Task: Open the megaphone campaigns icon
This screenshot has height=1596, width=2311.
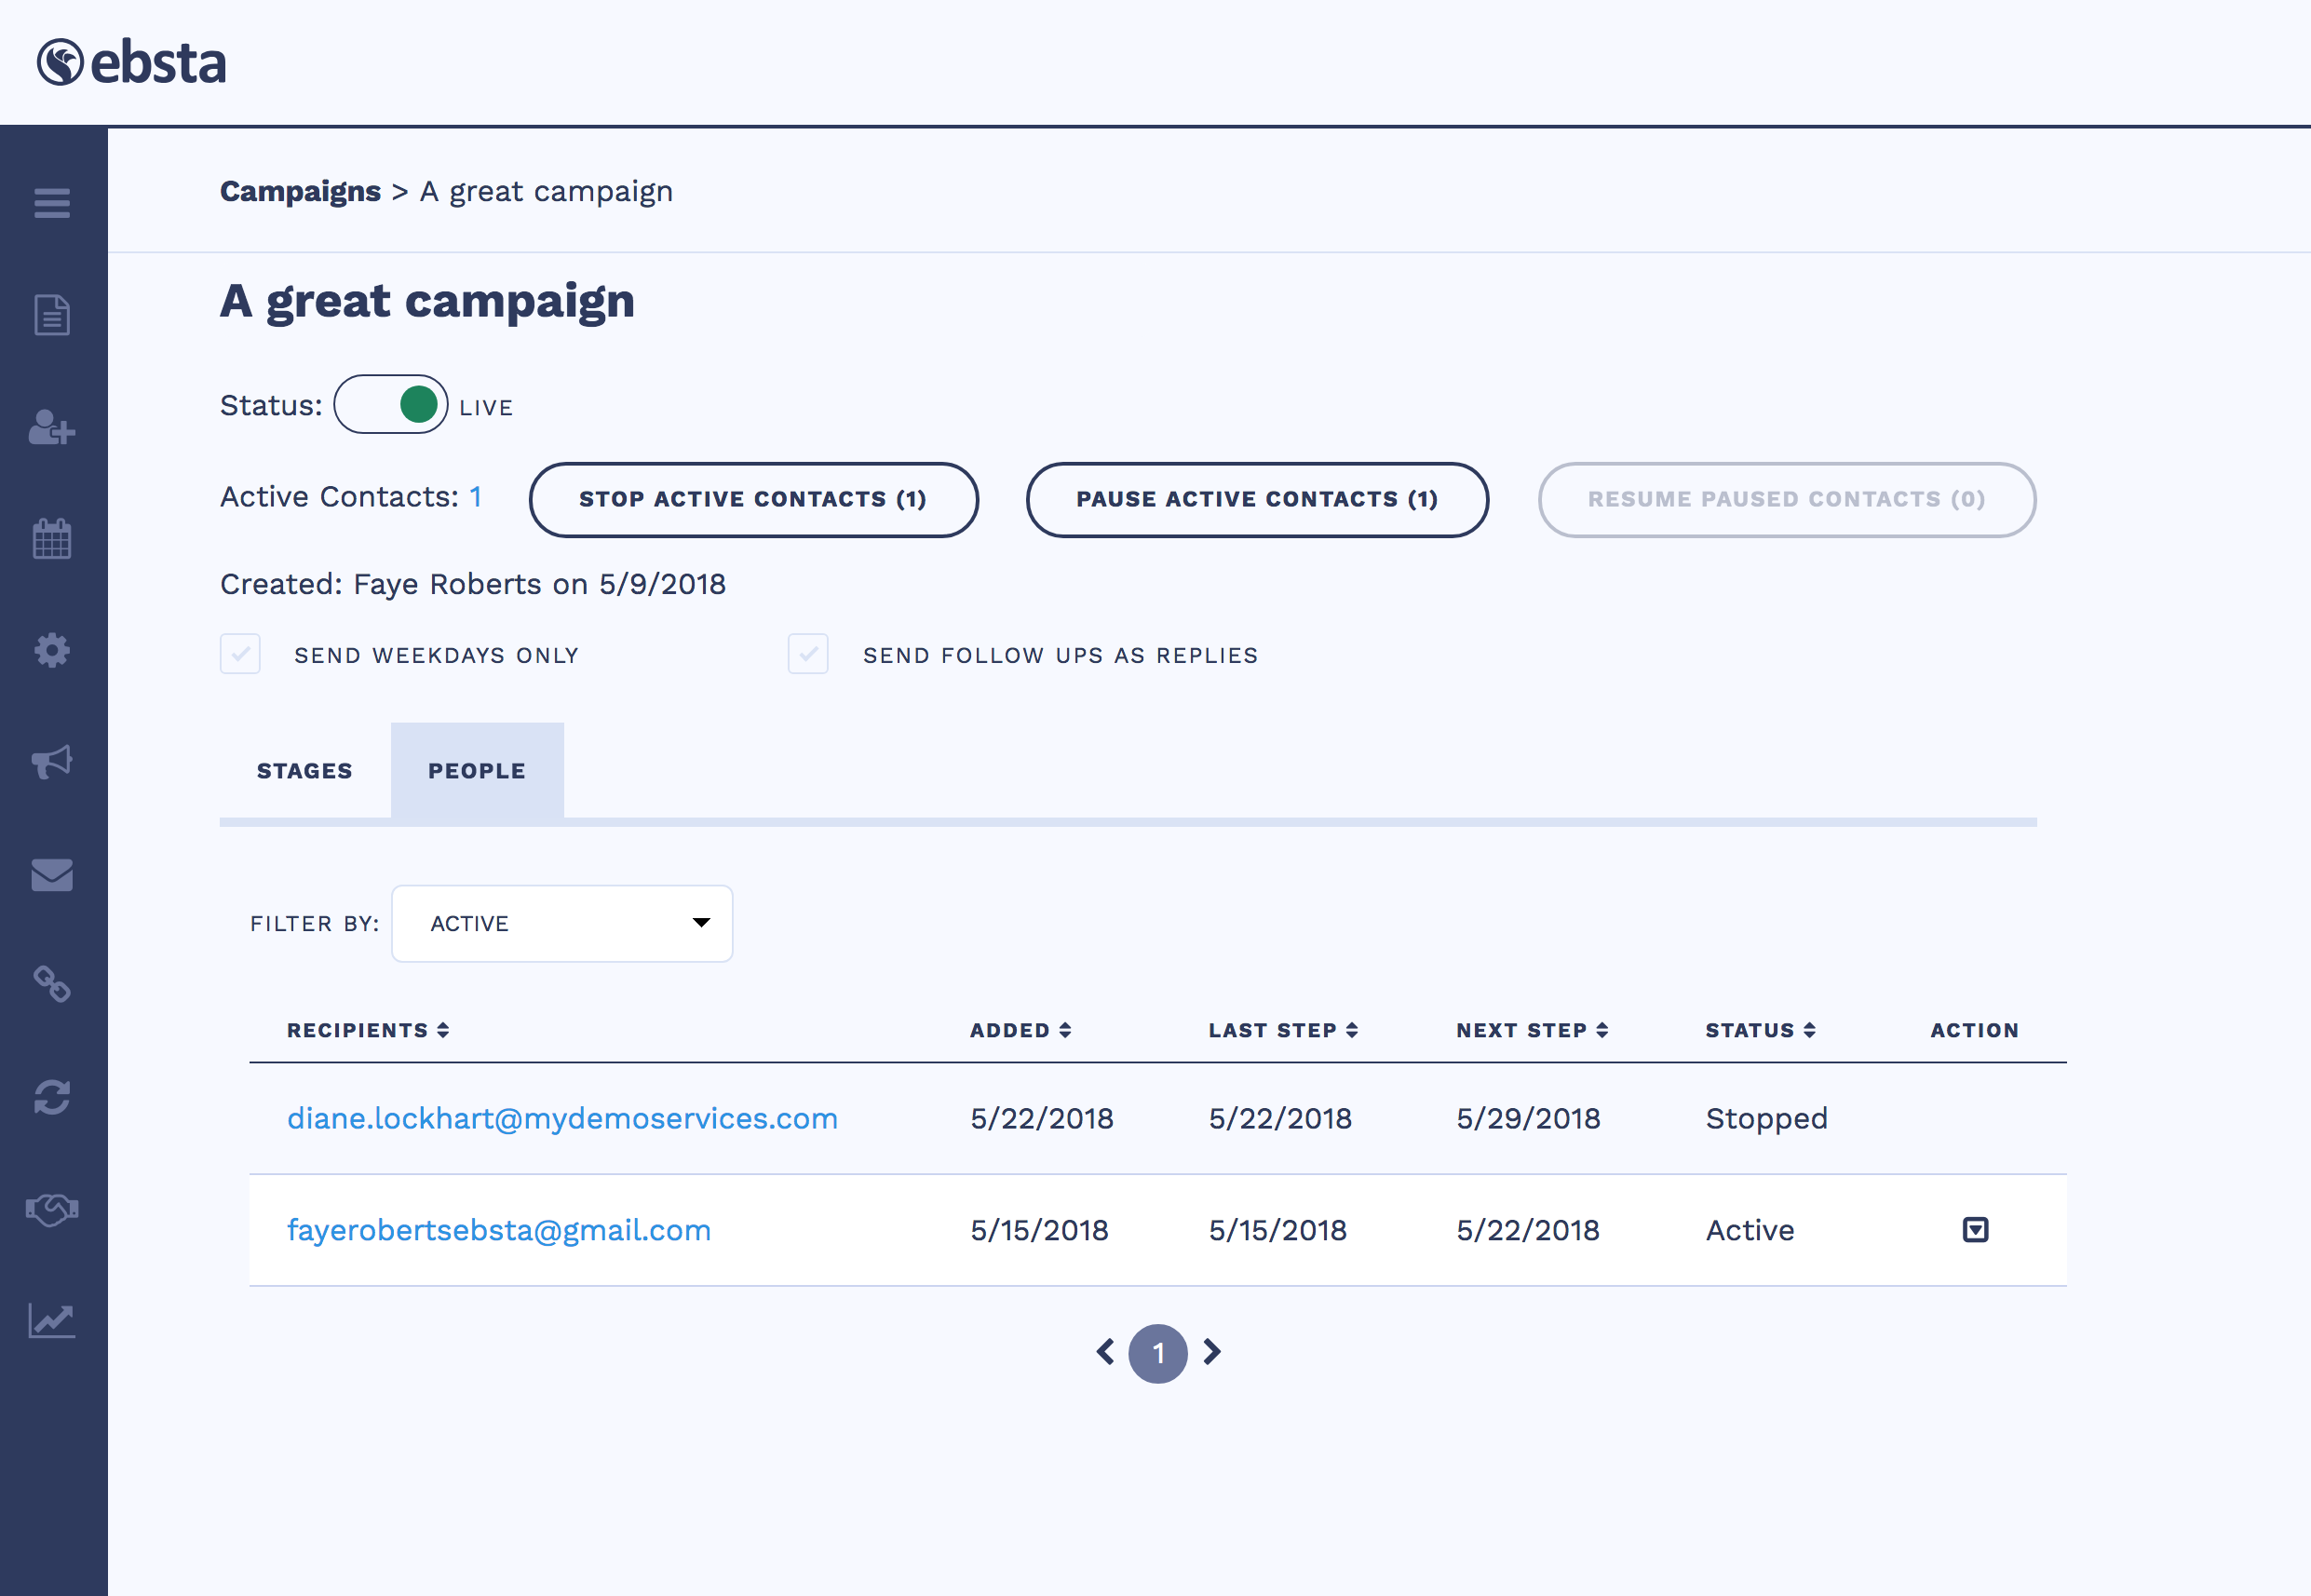Action: tap(52, 762)
